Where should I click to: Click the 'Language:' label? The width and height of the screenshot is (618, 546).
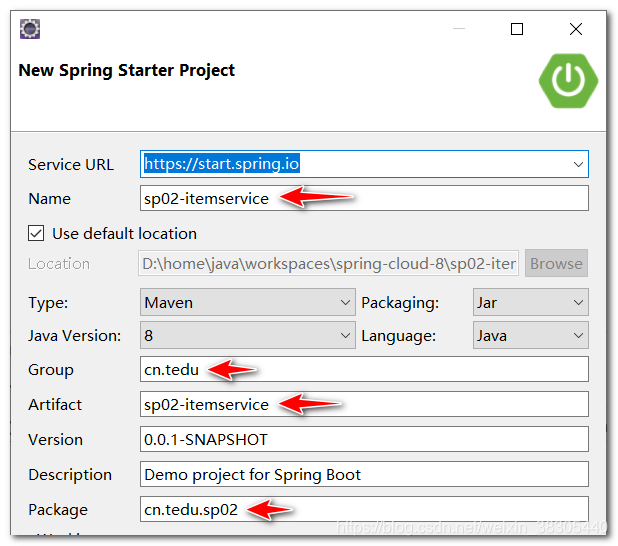pyautogui.click(x=398, y=336)
